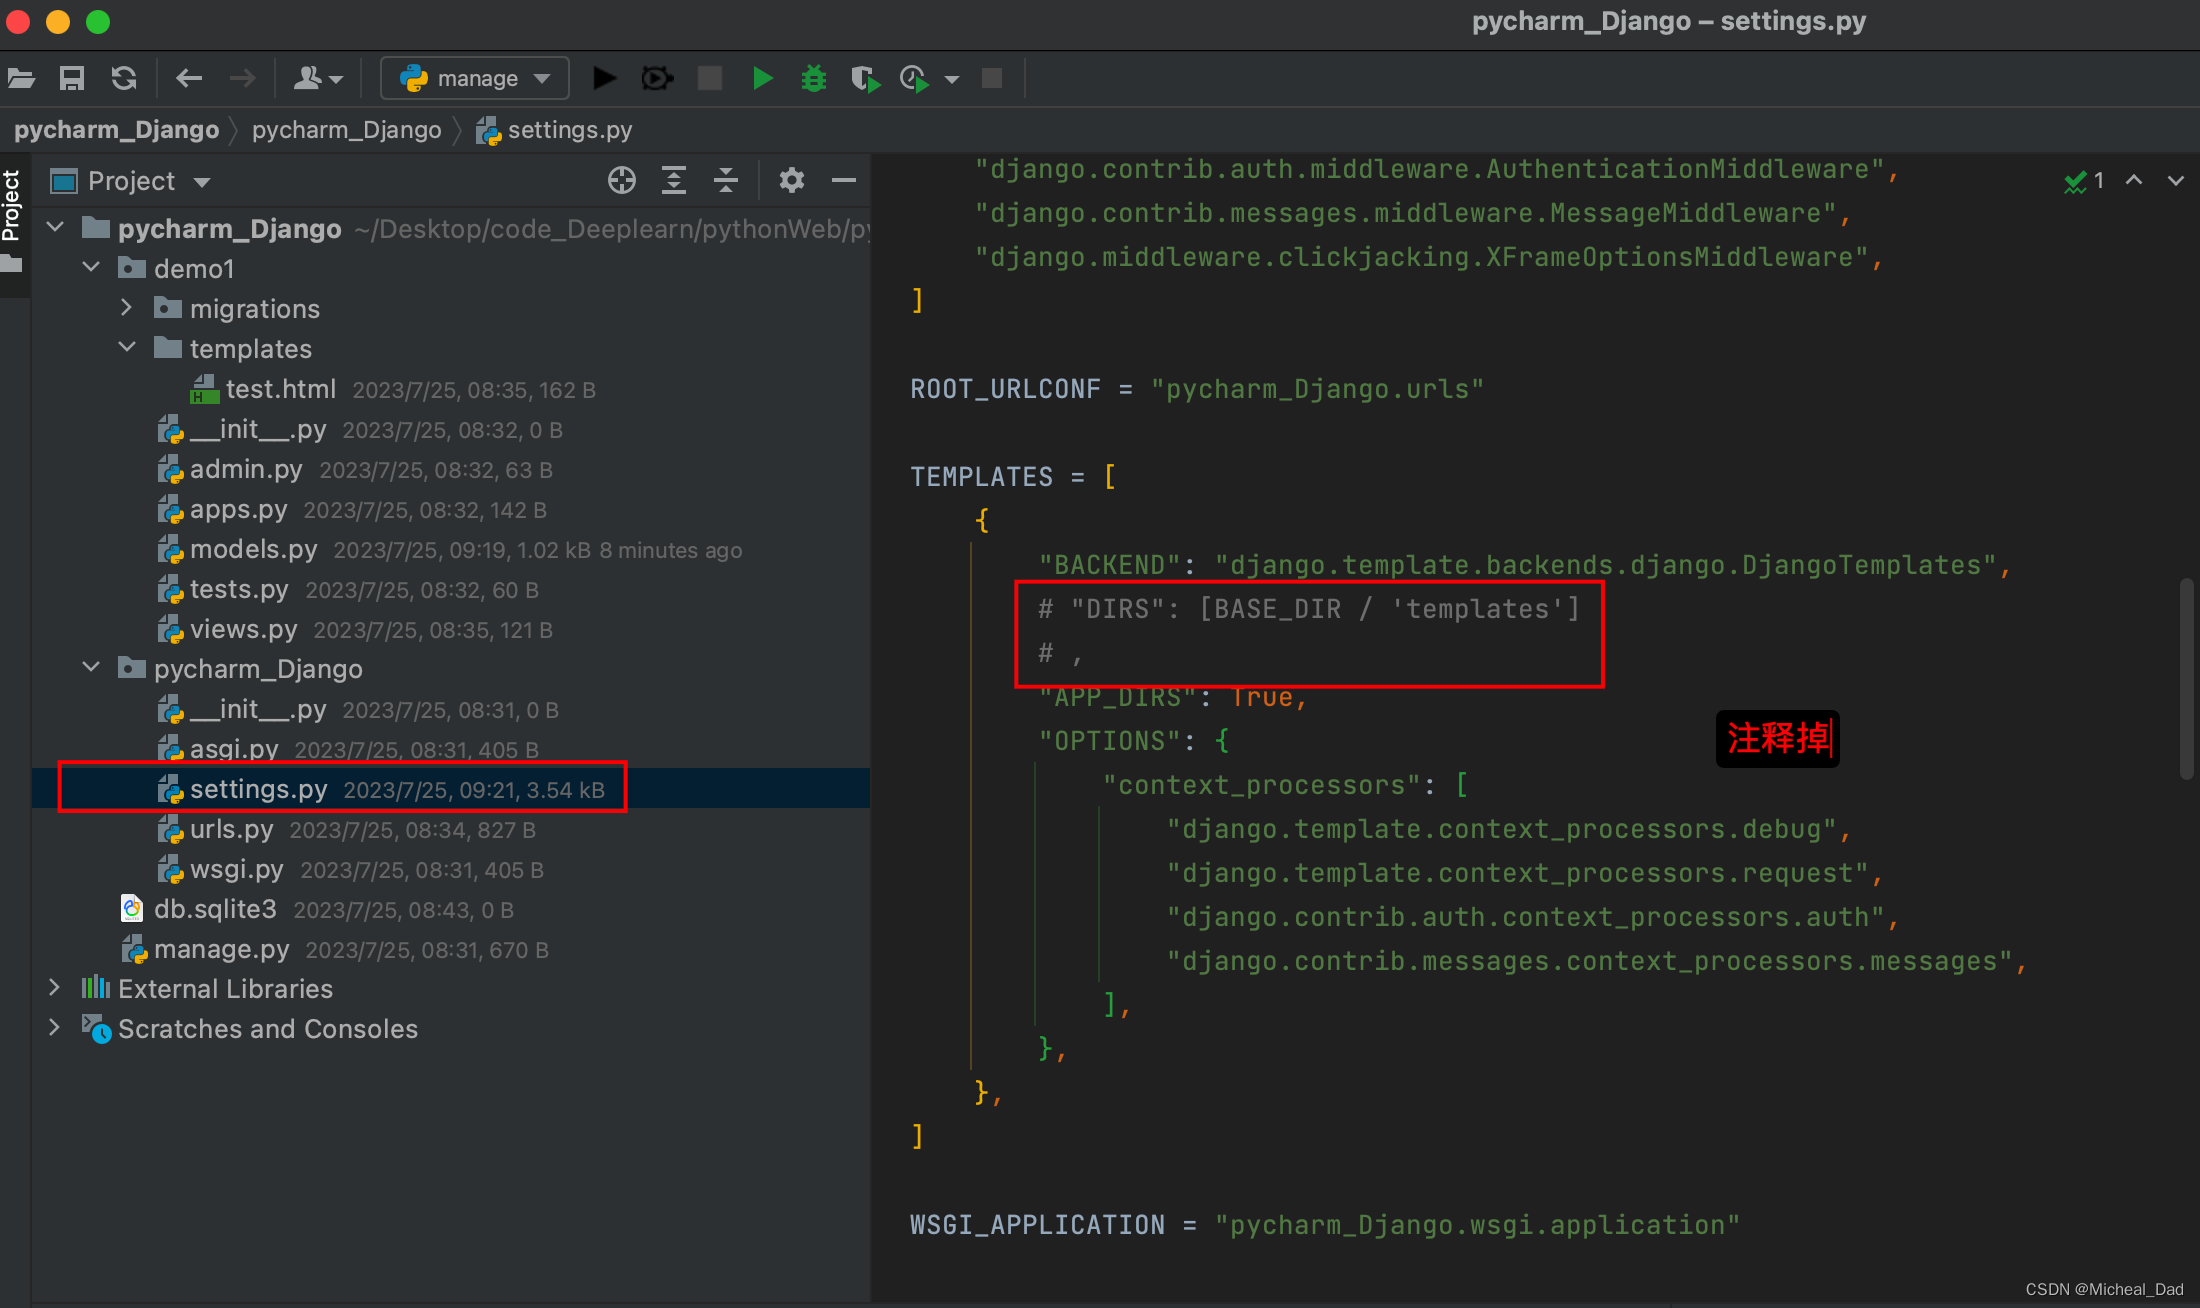The height and width of the screenshot is (1308, 2200).
Task: Select urls.py in project tree
Action: click(231, 829)
